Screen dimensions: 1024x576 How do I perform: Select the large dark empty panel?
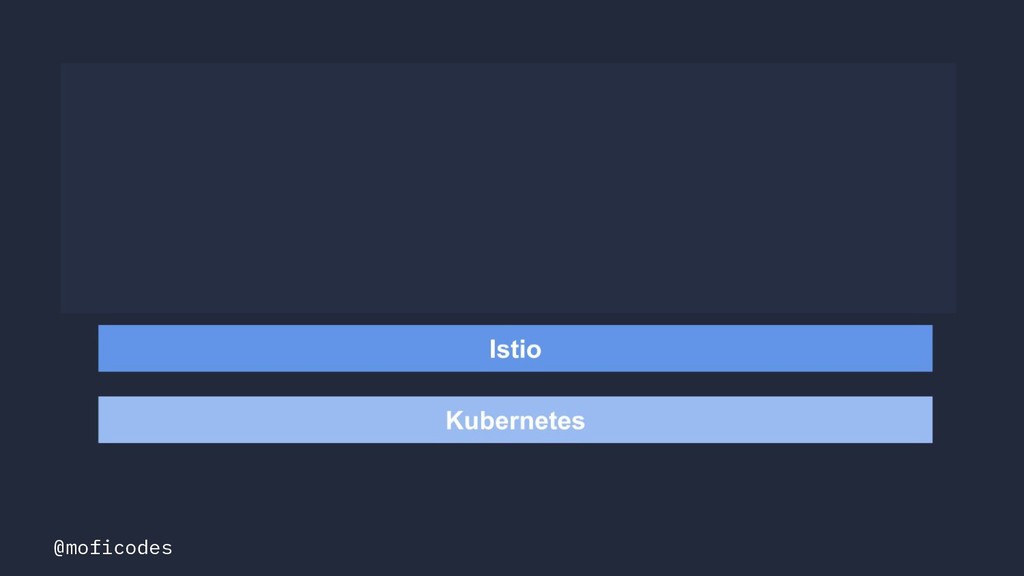pos(509,188)
